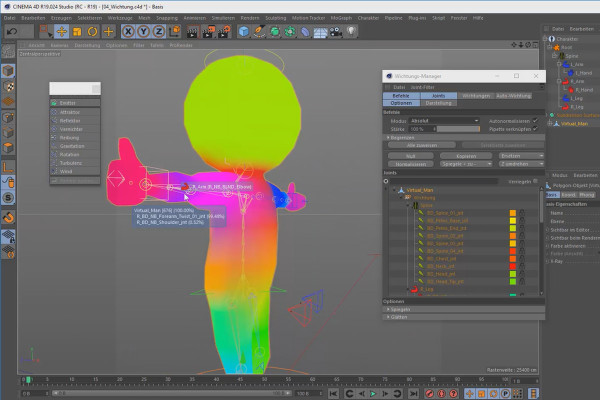Add a Camera object
Screen dimensions: 600x400
(336, 32)
